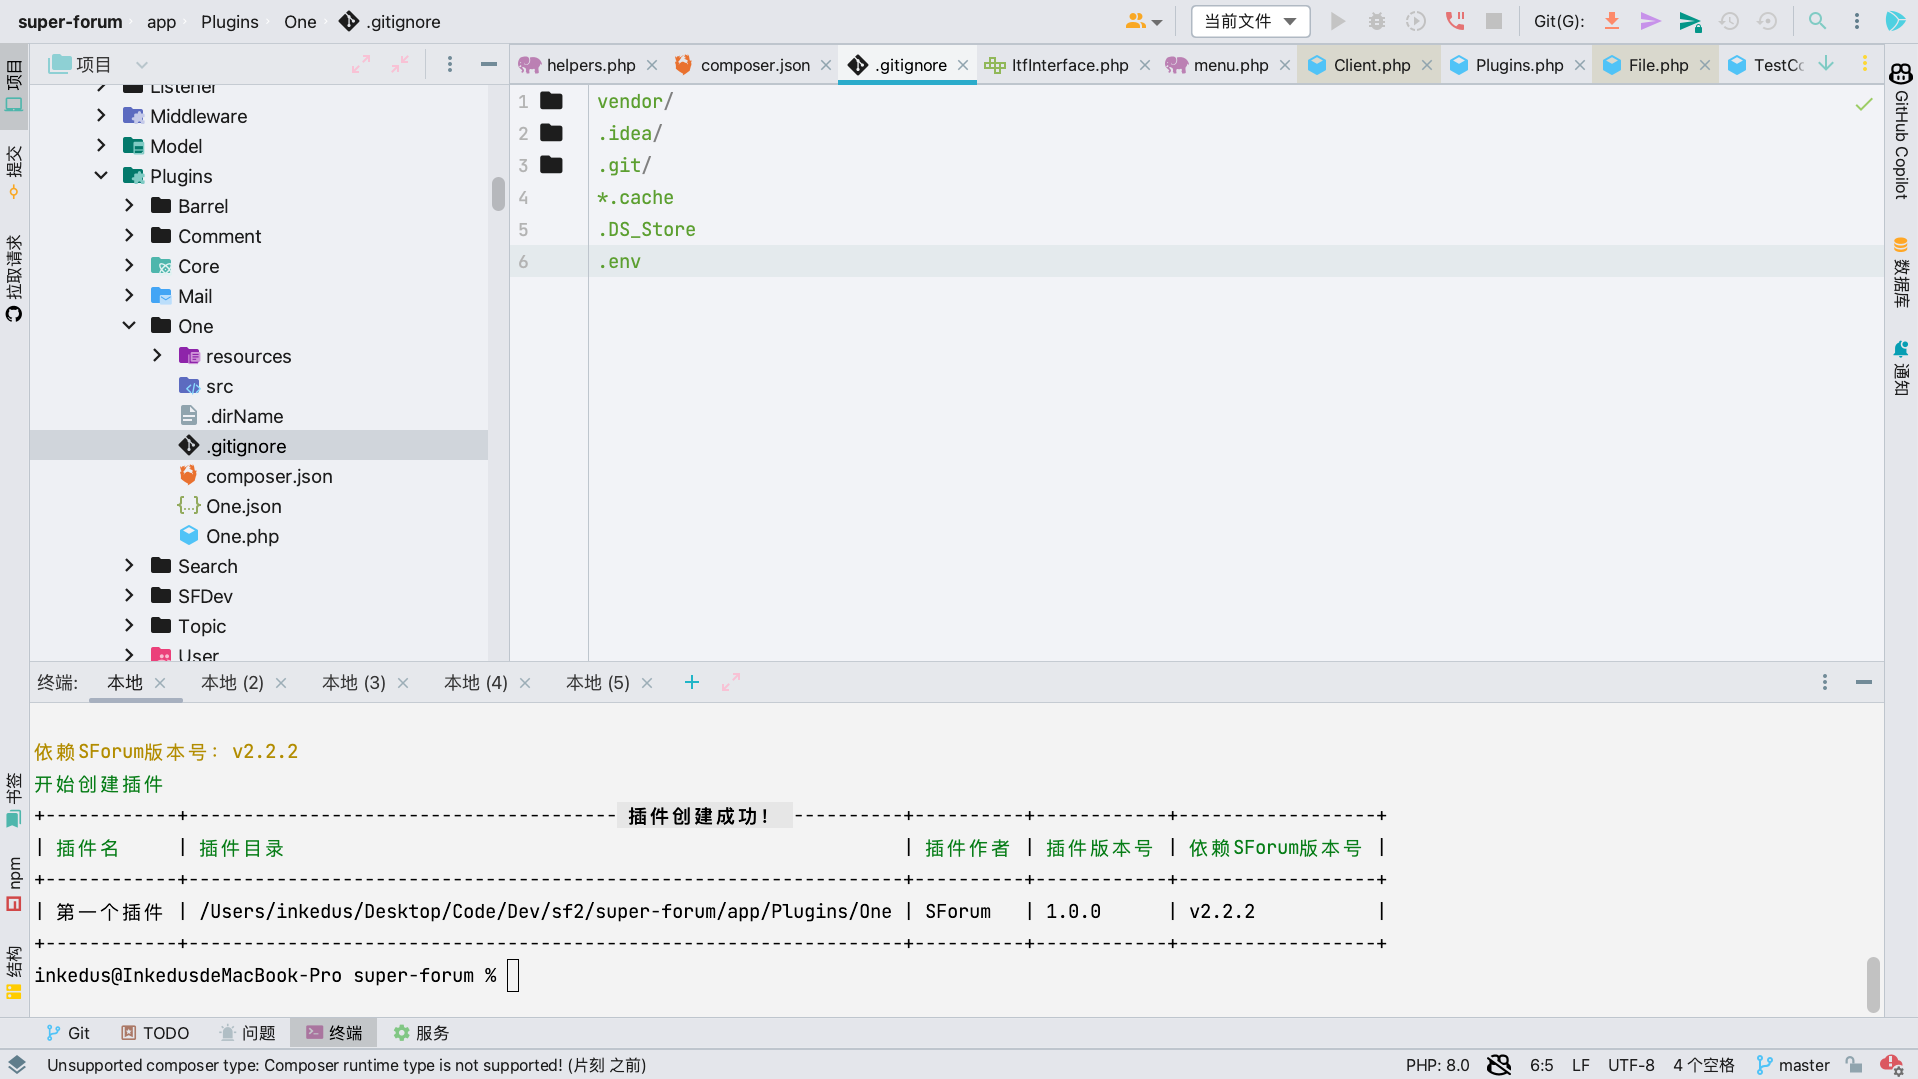Expand the Search plugin folder
Image resolution: width=1918 pixels, height=1079 pixels.
pos(129,566)
